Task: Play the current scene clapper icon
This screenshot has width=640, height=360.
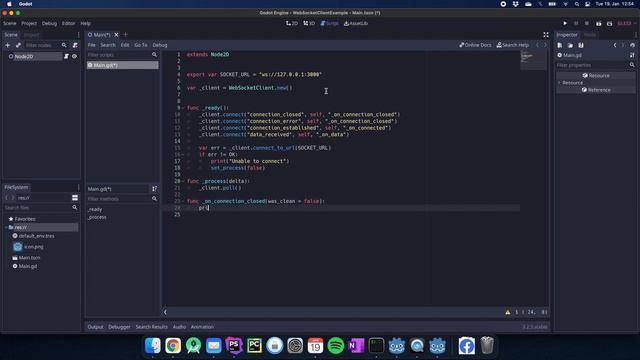Action: pyautogui.click(x=598, y=24)
